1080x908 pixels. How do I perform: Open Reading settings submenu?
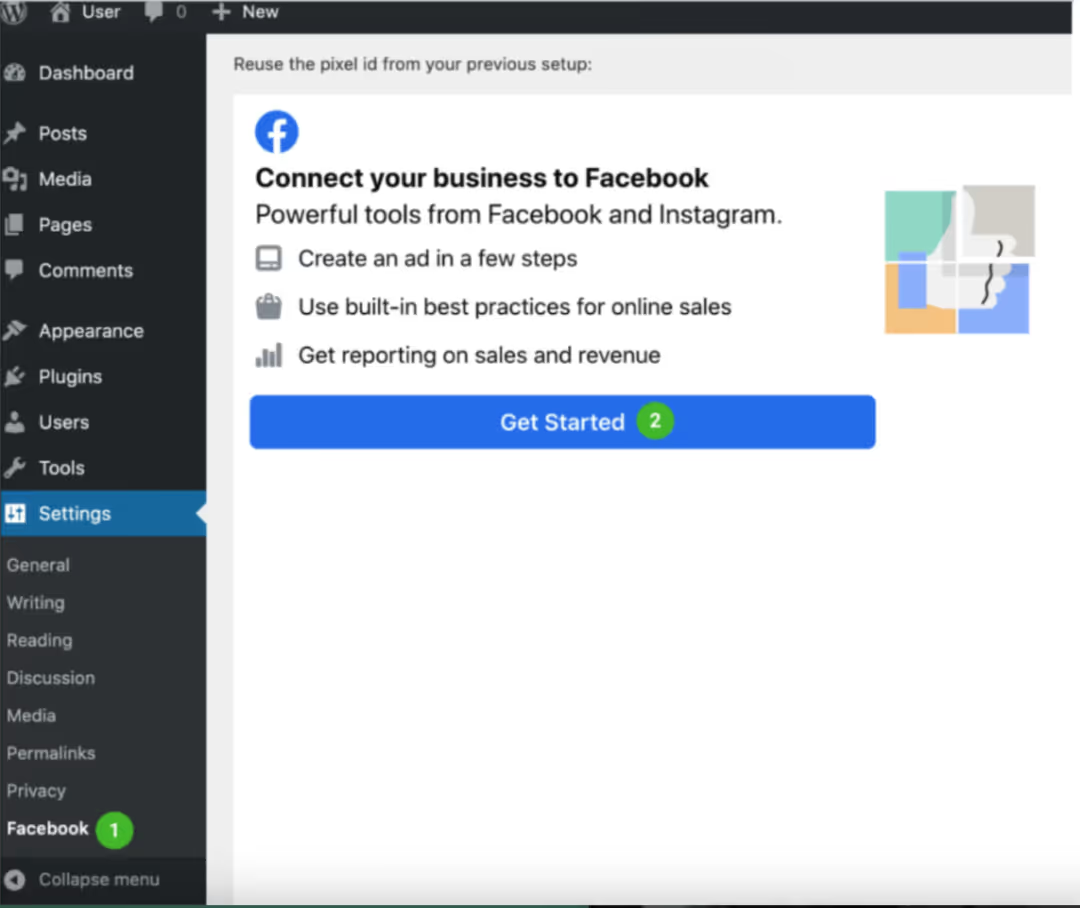coord(39,641)
